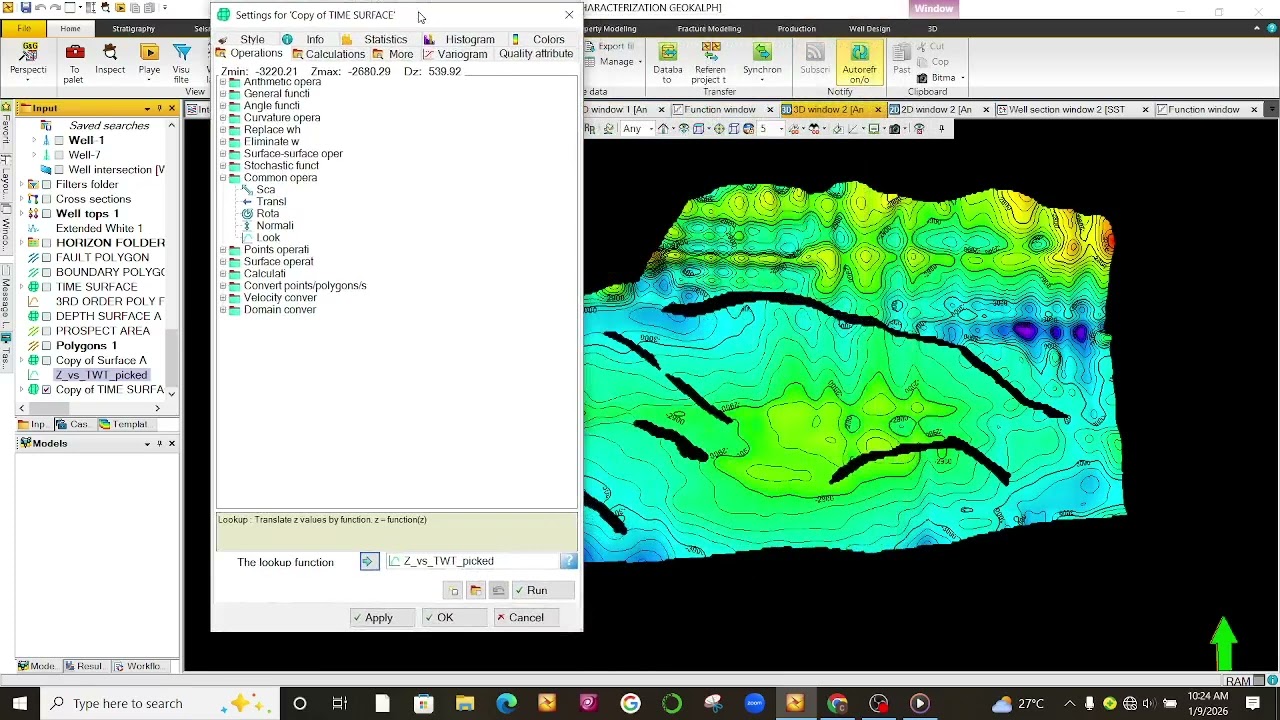Image resolution: width=1280 pixels, height=720 pixels.
Task: Open the Manage dropdown in the ribbon
Action: point(620,62)
